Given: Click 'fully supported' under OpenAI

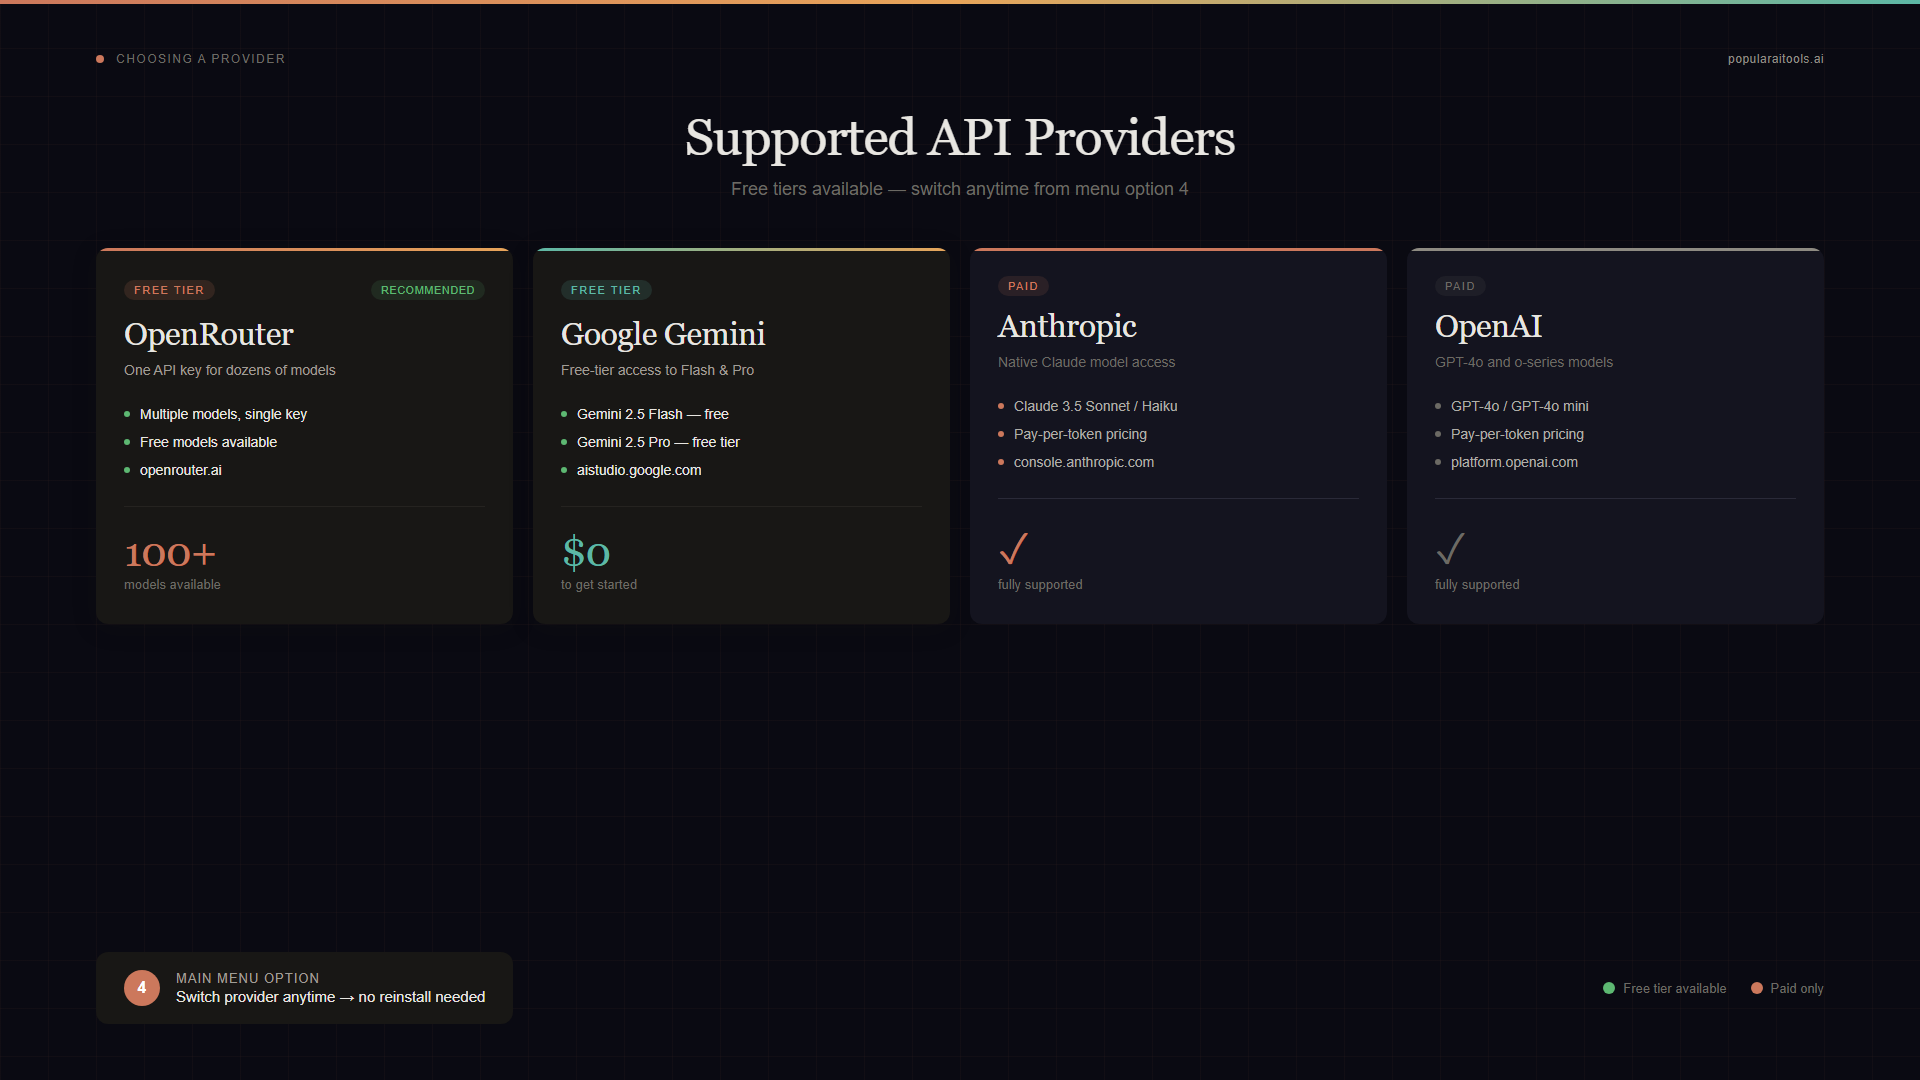Looking at the screenshot, I should pyautogui.click(x=1477, y=585).
